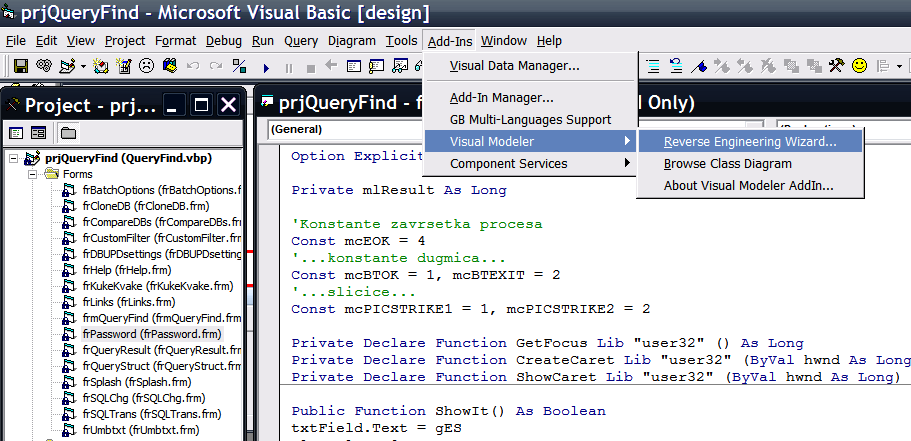This screenshot has width=911, height=441.
Task: Click the Indent toolbar icon
Action: pos(652,67)
